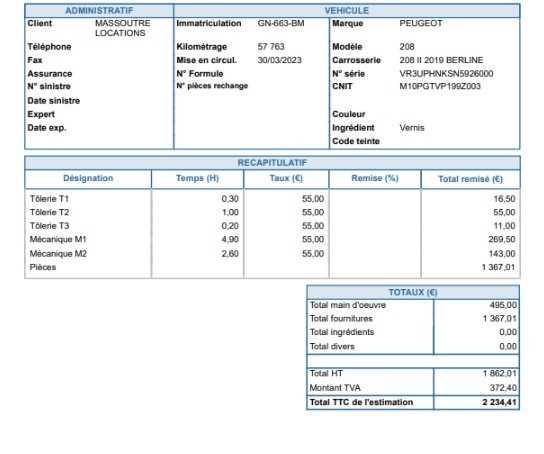Click the registration number GN-663-BM
The width and height of the screenshot is (544, 454).
pyautogui.click(x=281, y=23)
